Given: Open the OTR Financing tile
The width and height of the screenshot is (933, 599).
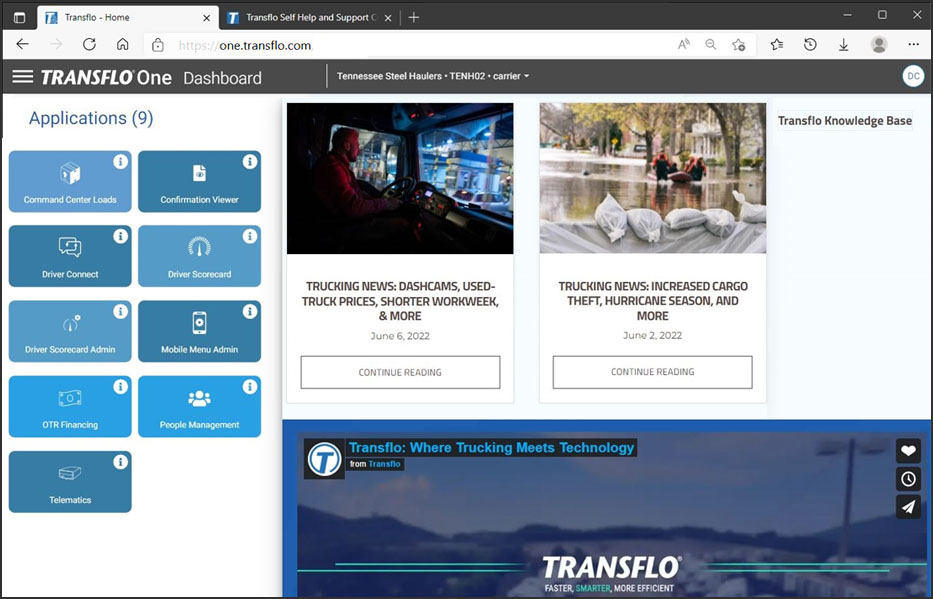Looking at the screenshot, I should 70,406.
